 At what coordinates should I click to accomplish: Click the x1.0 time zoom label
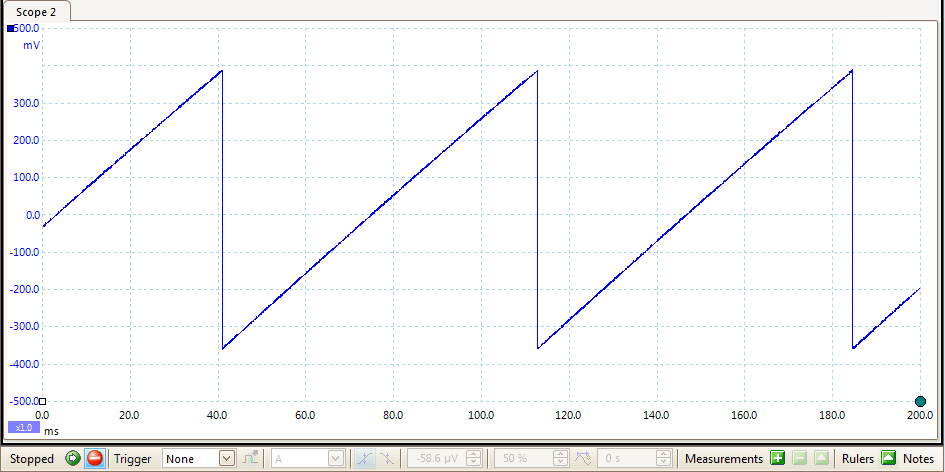(x=24, y=428)
